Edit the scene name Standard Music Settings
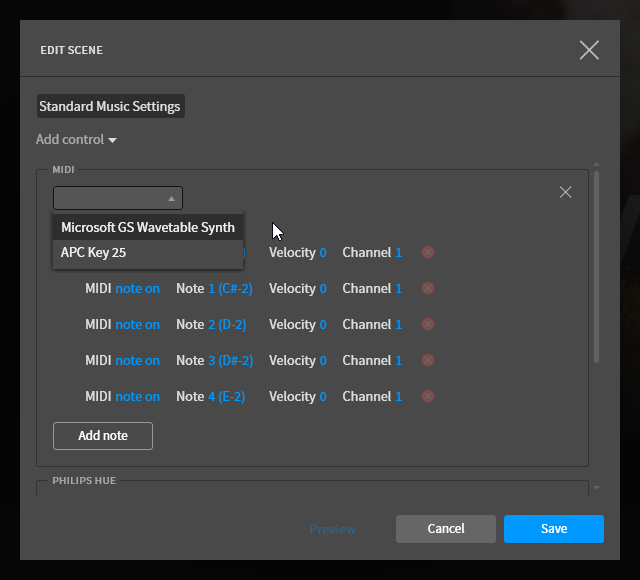Screen dimensions: 640x580 (x=111, y=106)
